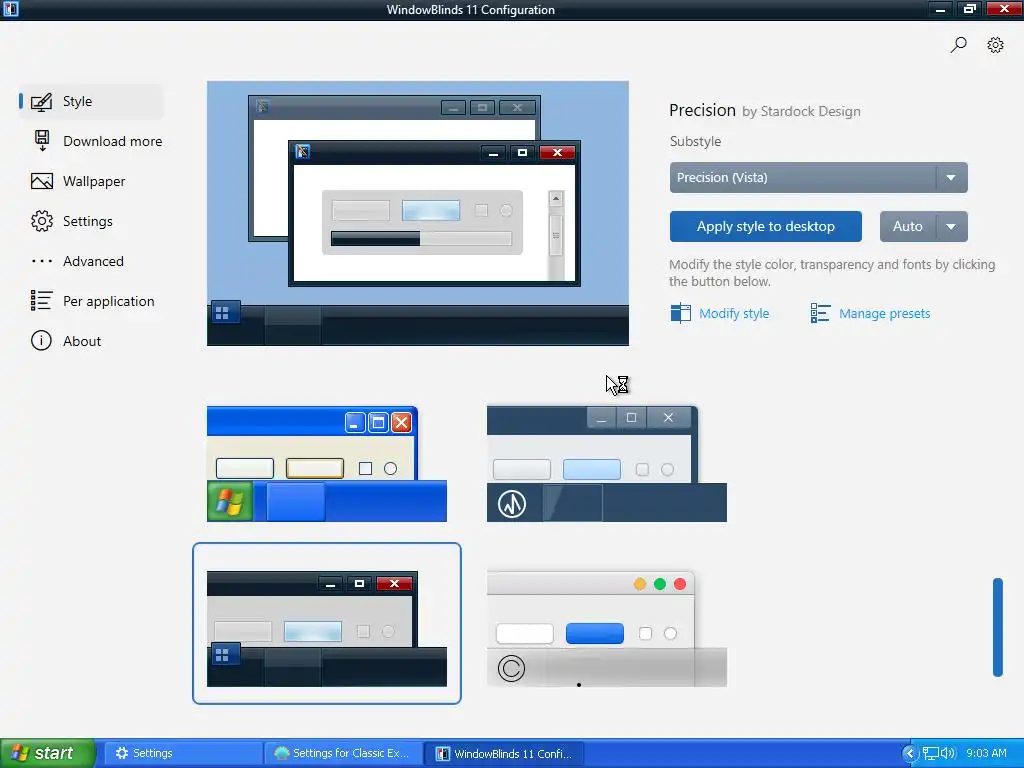The height and width of the screenshot is (768, 1024).
Task: Click the Manage presets icon
Action: tap(820, 313)
